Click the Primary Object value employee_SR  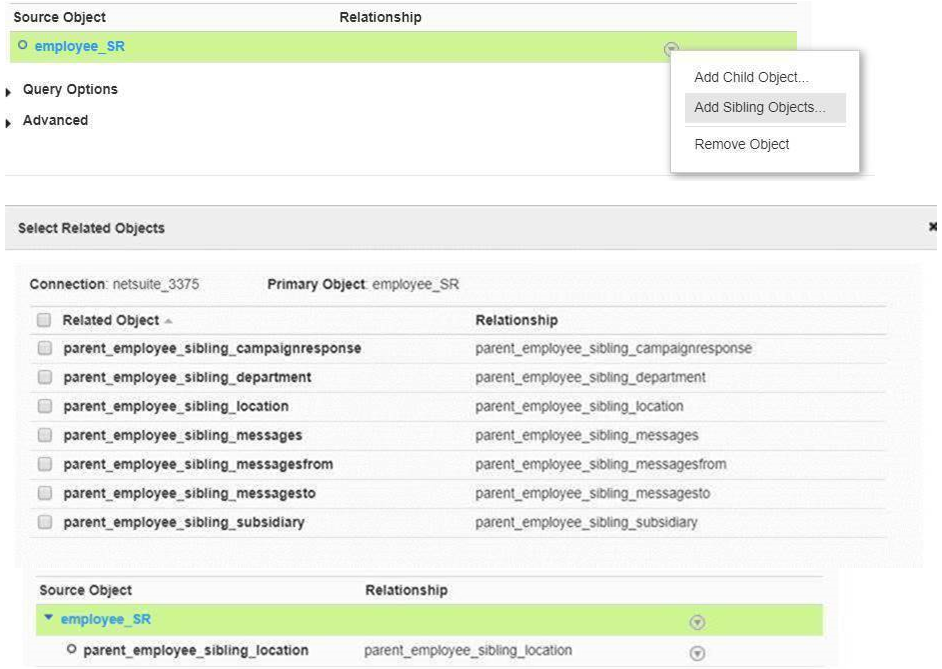[416, 284]
